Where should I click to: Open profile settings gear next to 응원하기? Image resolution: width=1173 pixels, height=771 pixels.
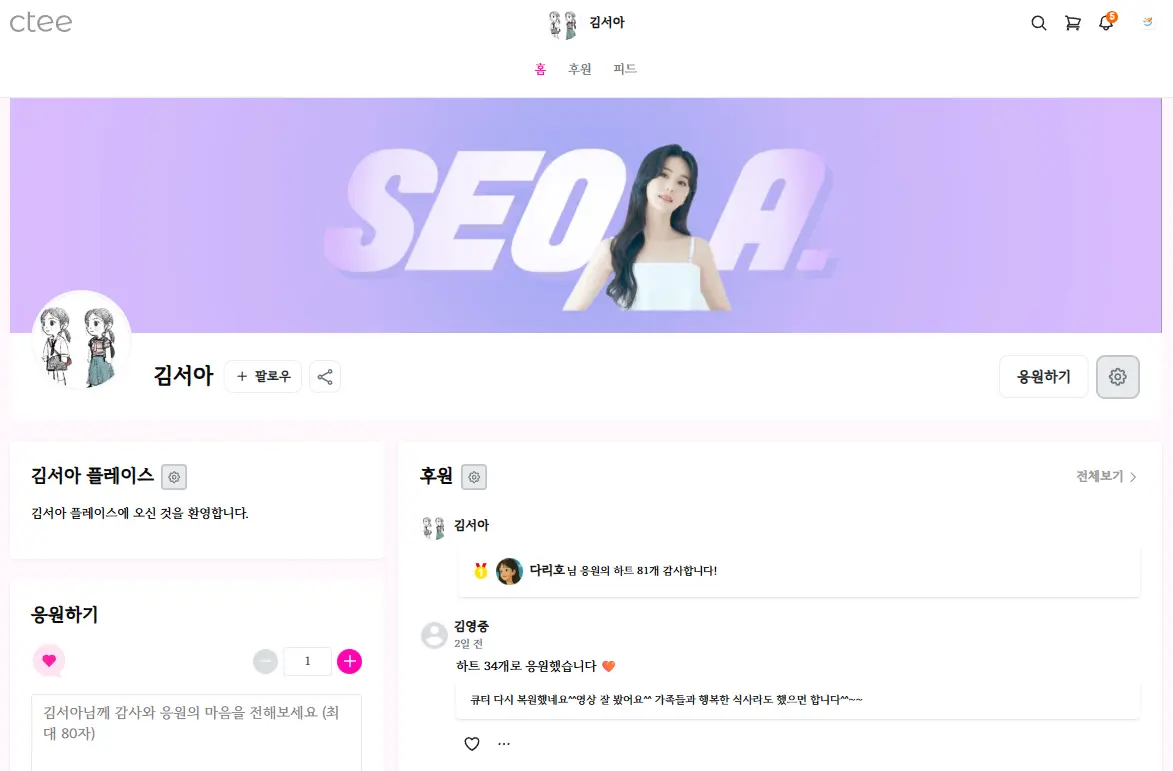click(x=1118, y=377)
